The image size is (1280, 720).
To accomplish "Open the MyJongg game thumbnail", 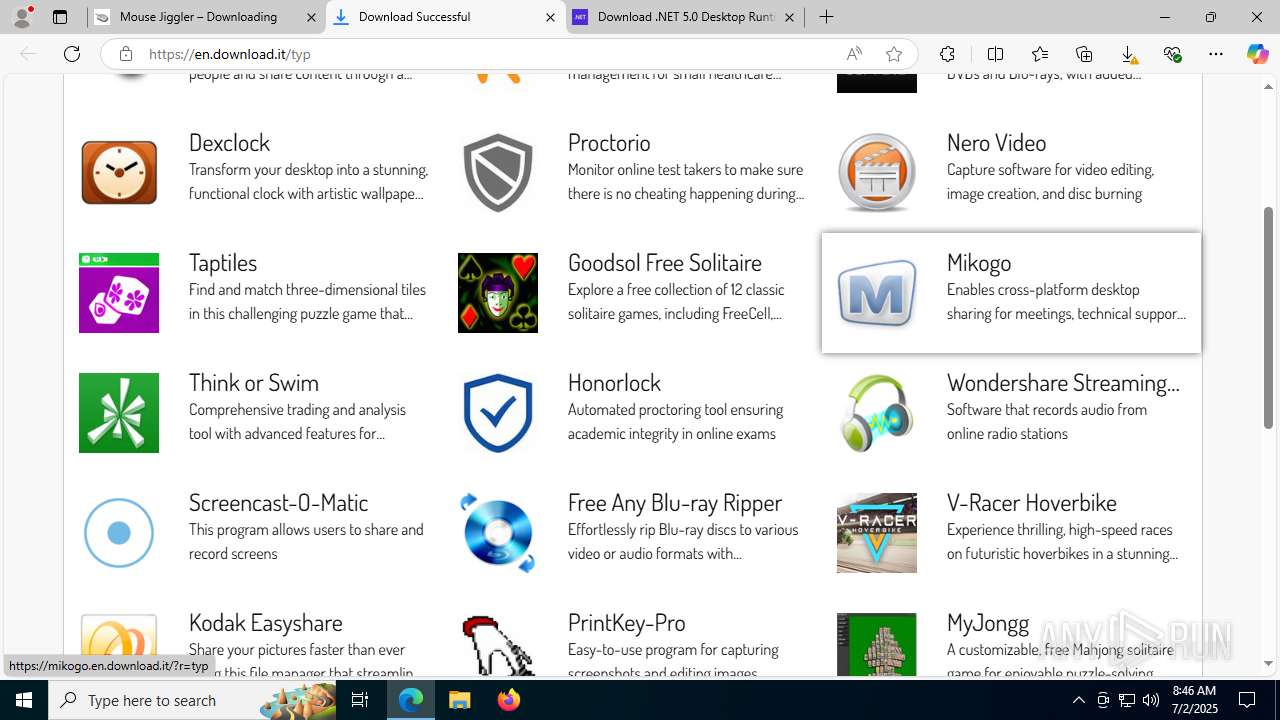I will [x=877, y=644].
